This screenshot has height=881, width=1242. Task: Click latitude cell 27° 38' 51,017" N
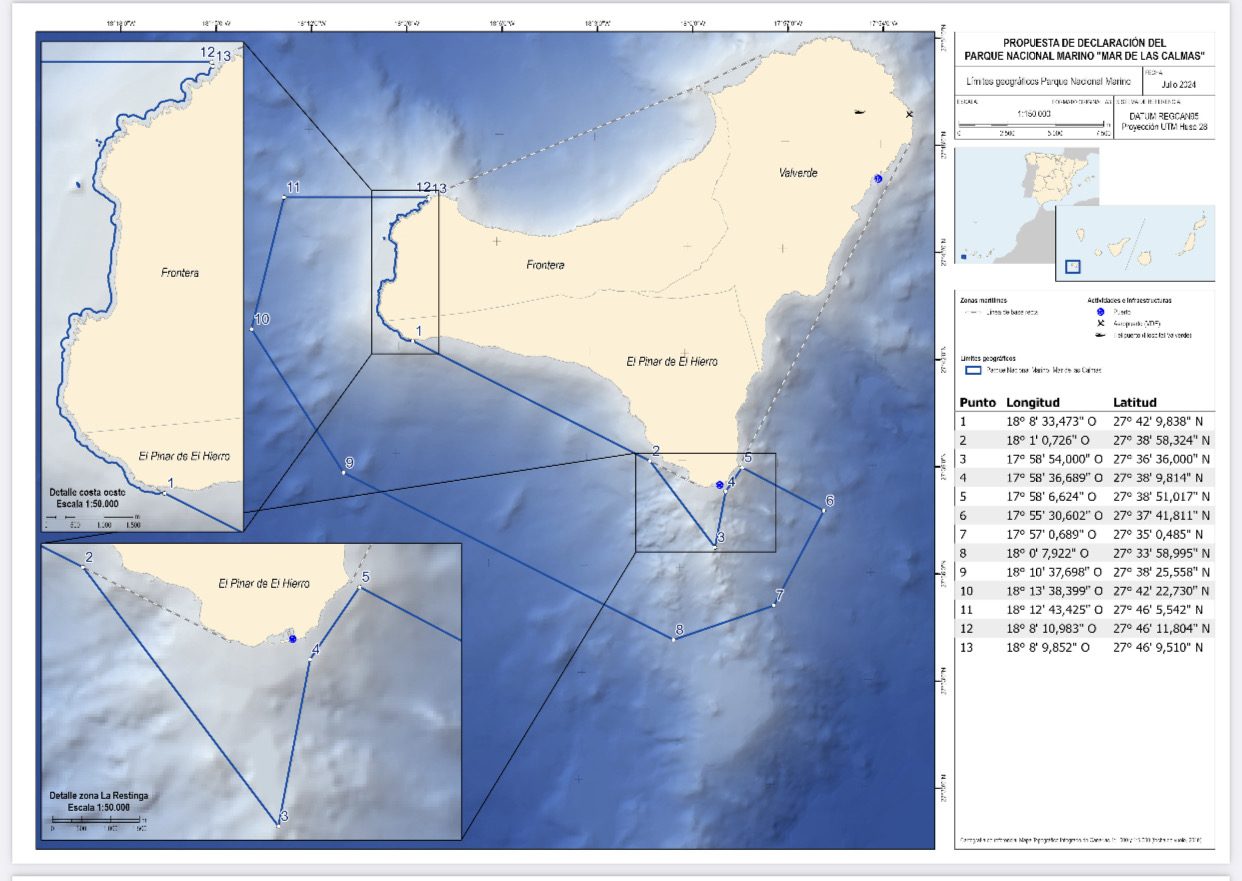(x=1161, y=497)
